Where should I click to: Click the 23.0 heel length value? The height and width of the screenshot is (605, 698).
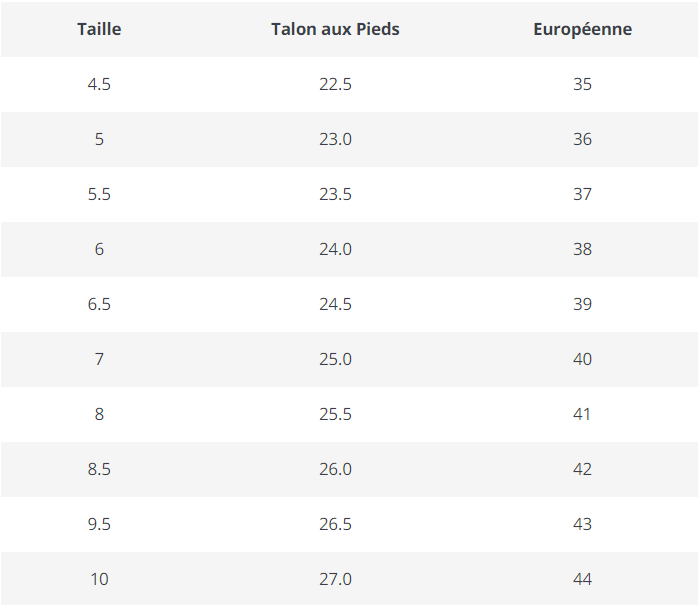pyautogui.click(x=335, y=139)
